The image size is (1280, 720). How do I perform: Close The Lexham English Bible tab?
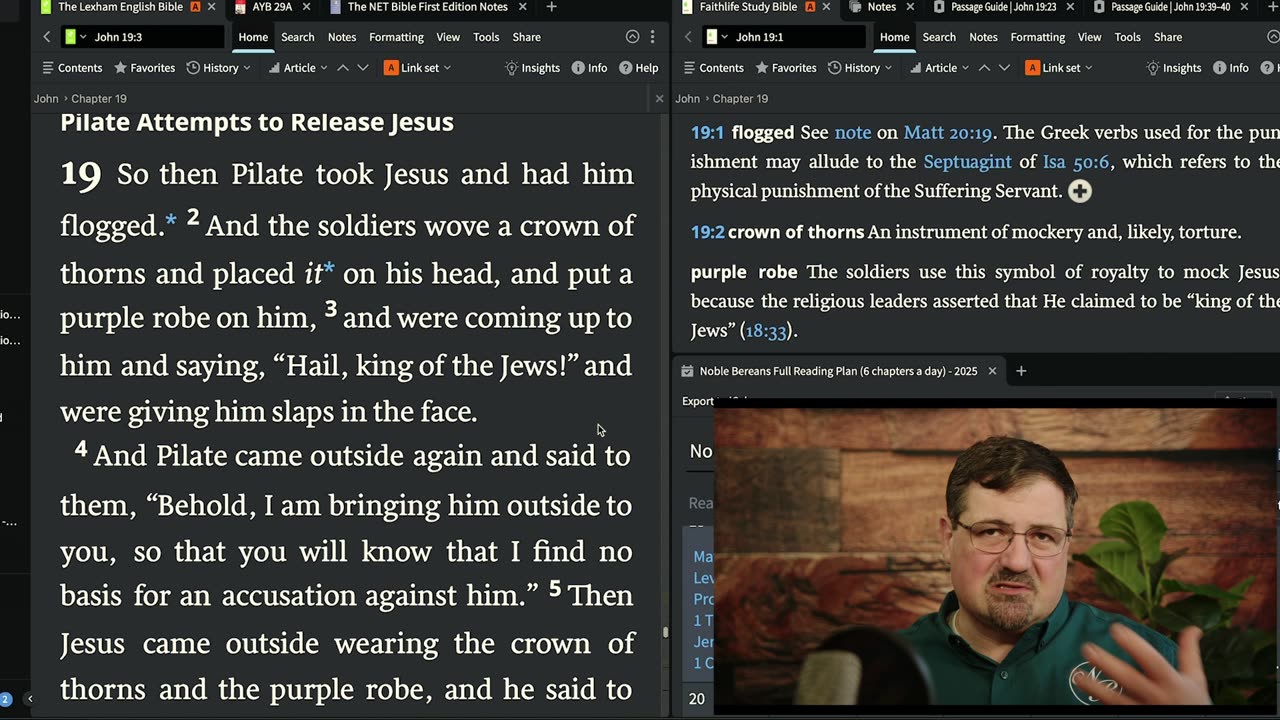tap(211, 7)
